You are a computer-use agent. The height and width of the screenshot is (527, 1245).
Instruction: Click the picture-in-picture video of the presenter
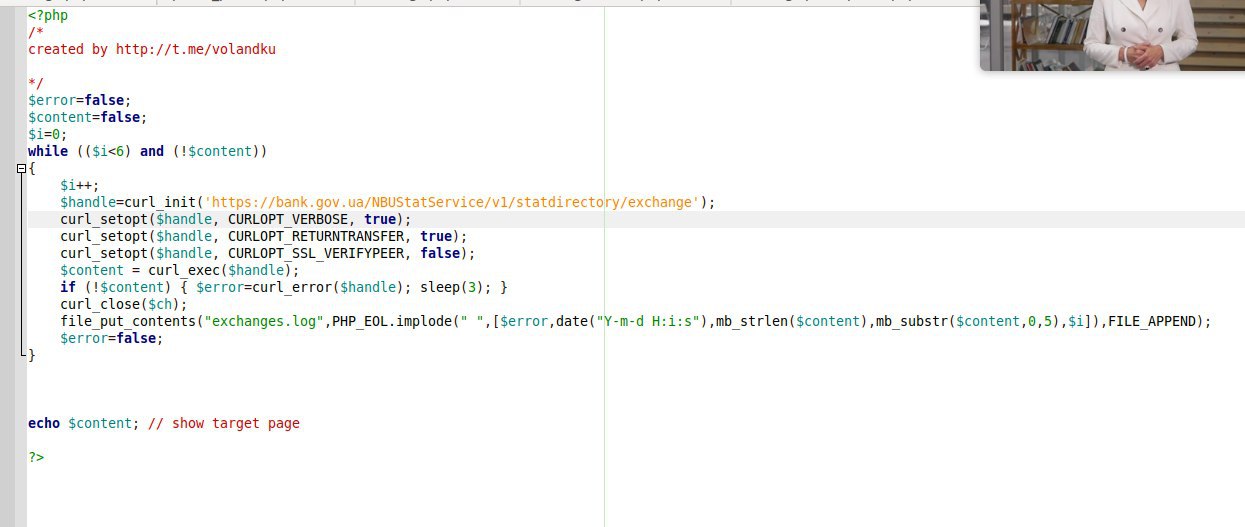[1112, 35]
